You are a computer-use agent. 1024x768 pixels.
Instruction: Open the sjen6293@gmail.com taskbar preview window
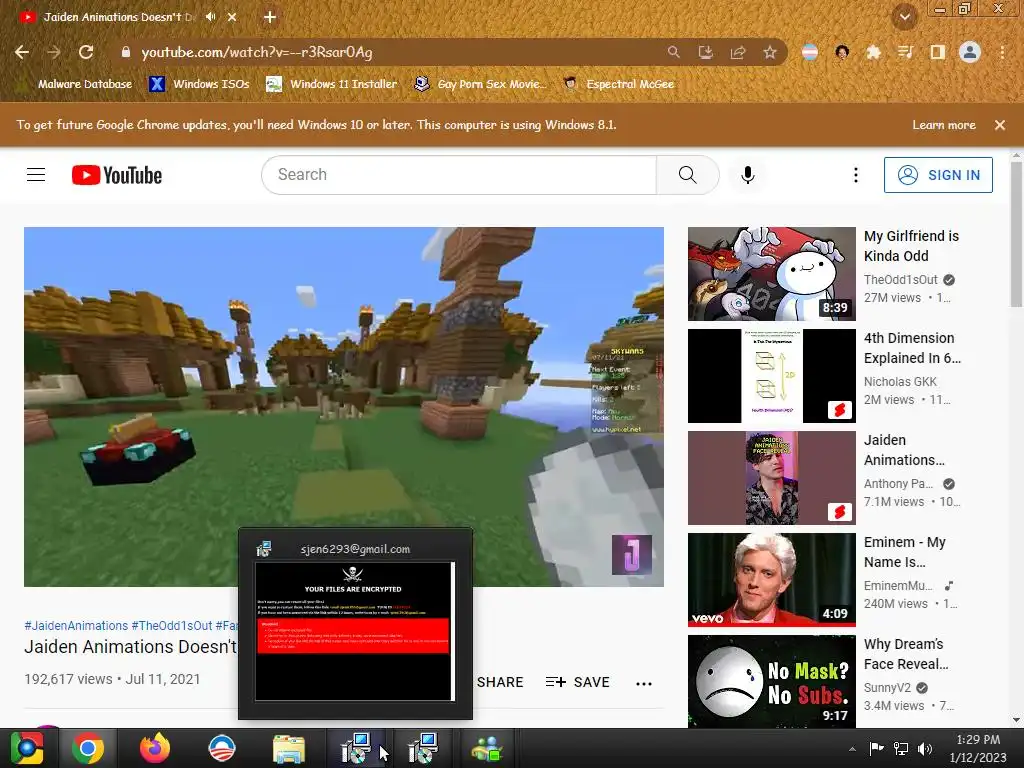pos(355,623)
